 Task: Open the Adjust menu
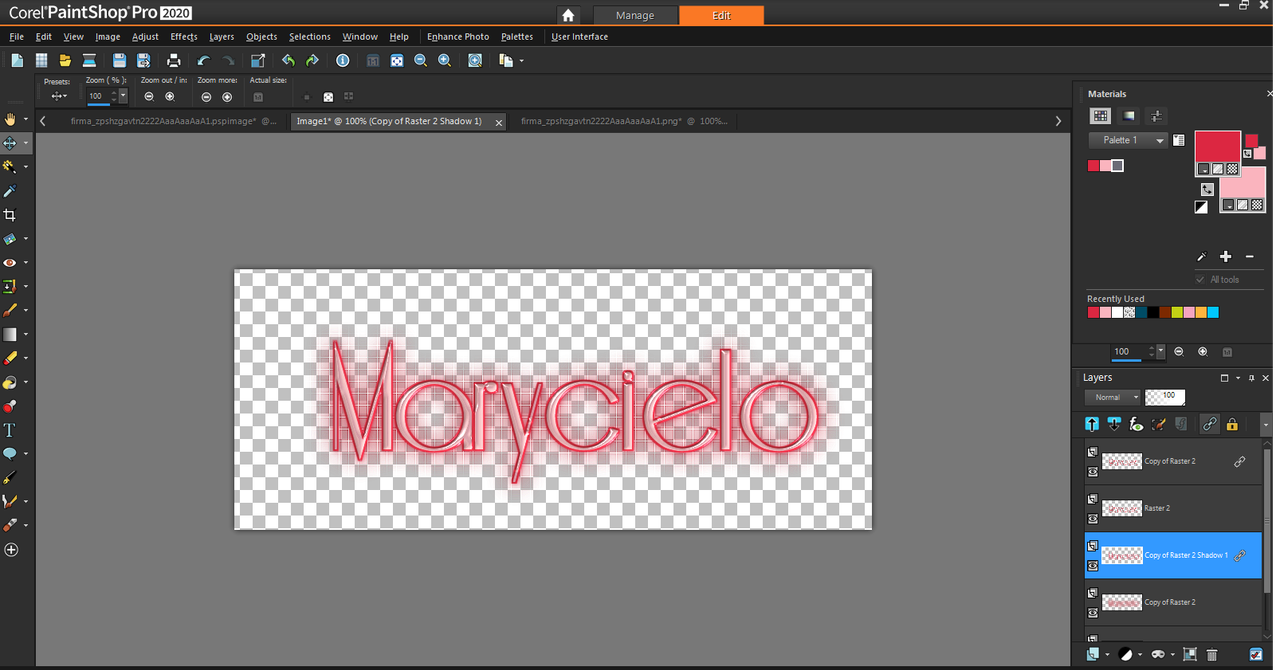146,37
